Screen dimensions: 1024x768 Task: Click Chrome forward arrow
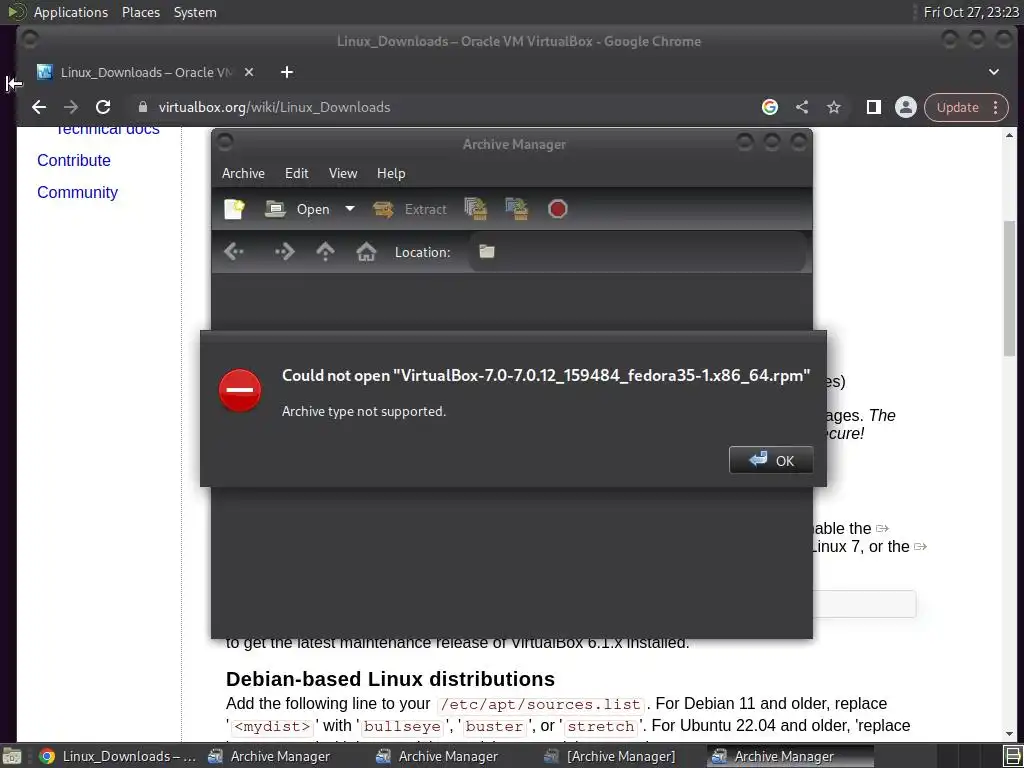pyautogui.click(x=71, y=107)
